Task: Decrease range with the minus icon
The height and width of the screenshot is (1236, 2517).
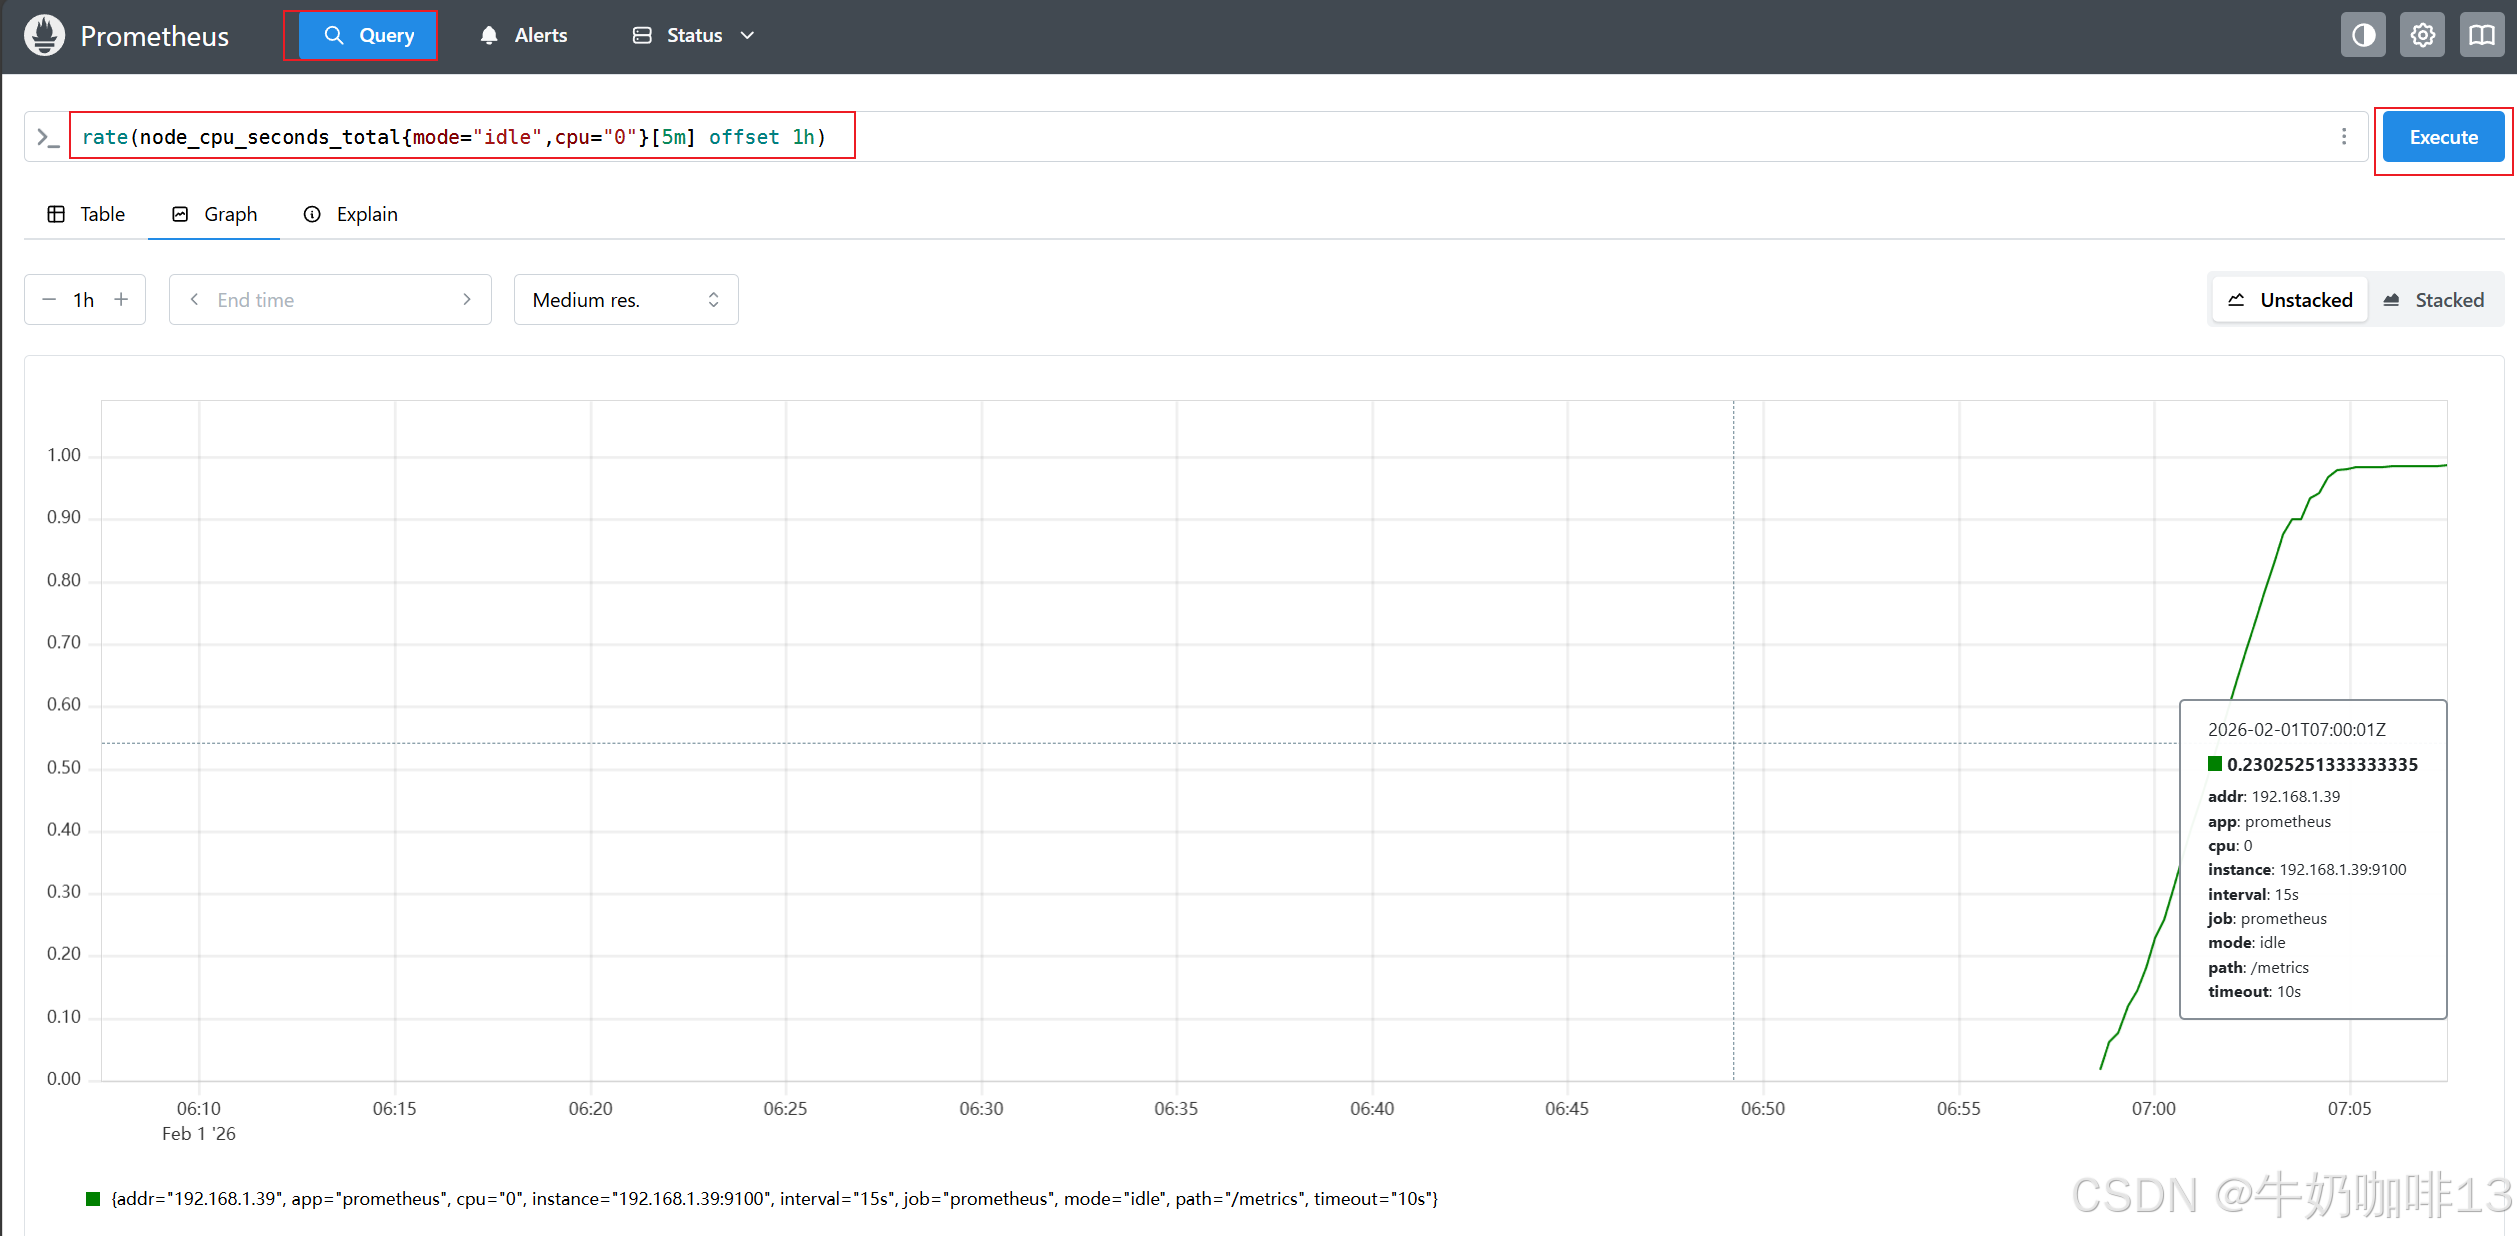Action: click(49, 300)
